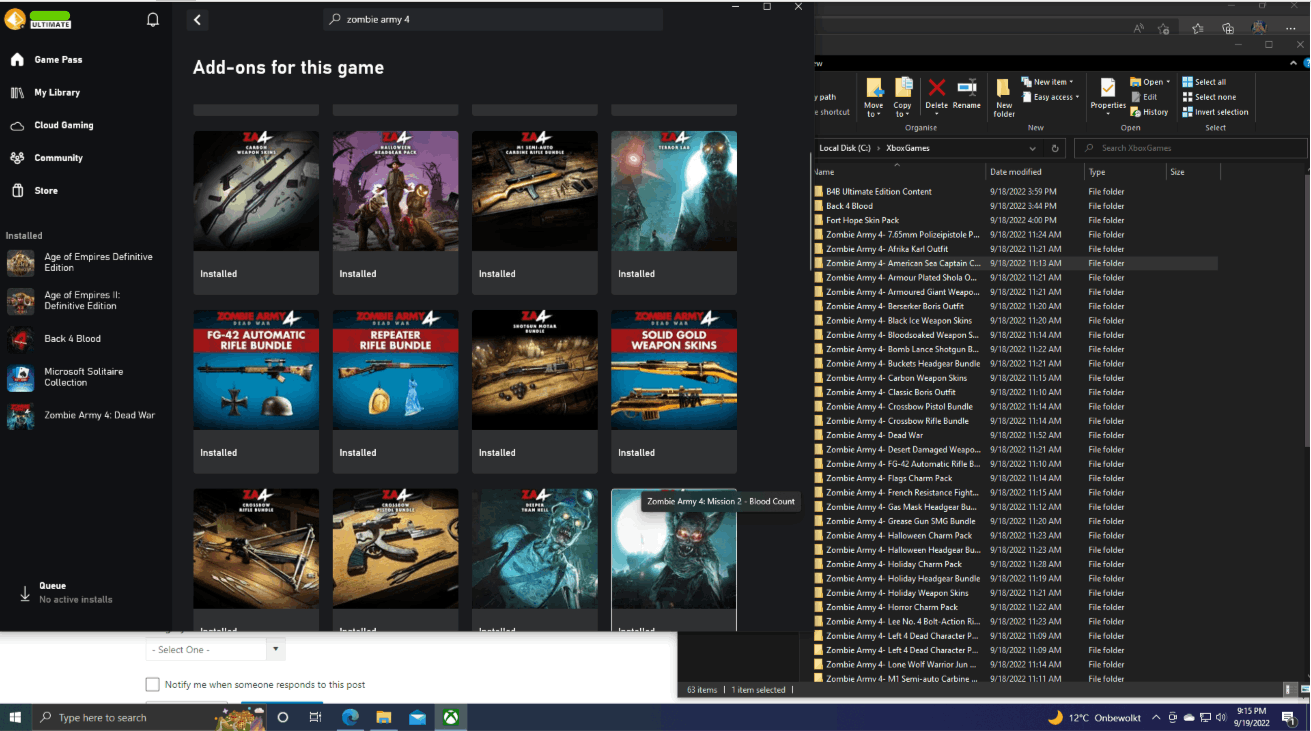Click the Xbox search field with zombie army 4
The height and width of the screenshot is (731, 1311).
(493, 20)
